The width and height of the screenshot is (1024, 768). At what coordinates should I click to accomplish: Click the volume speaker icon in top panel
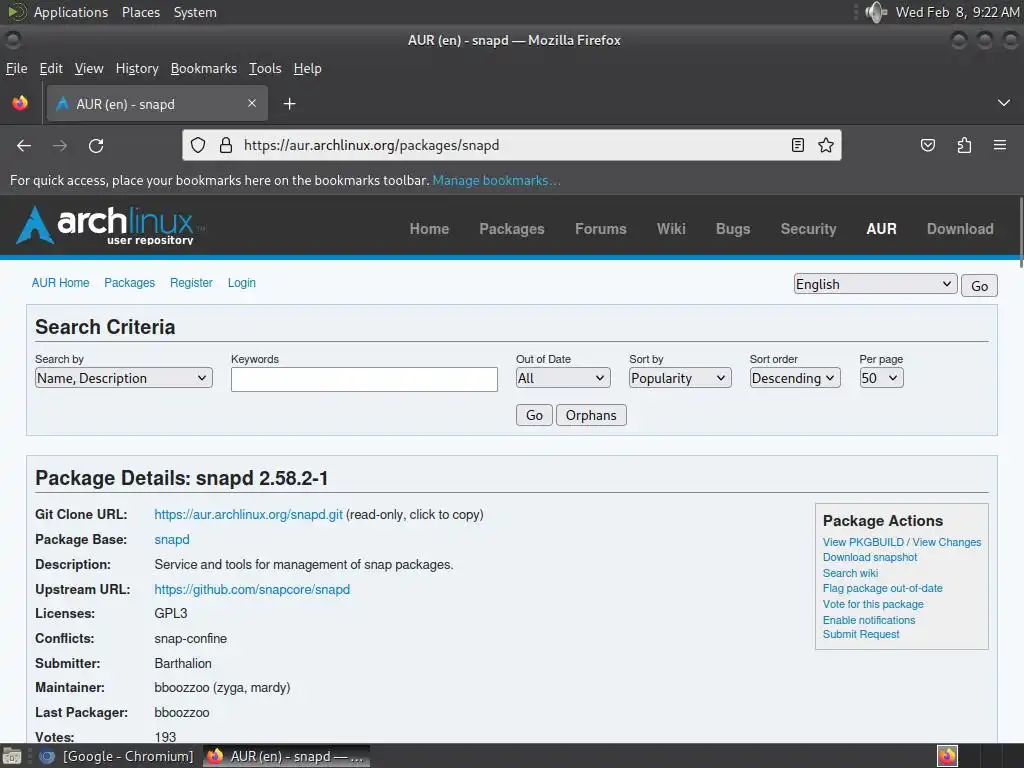(x=875, y=12)
